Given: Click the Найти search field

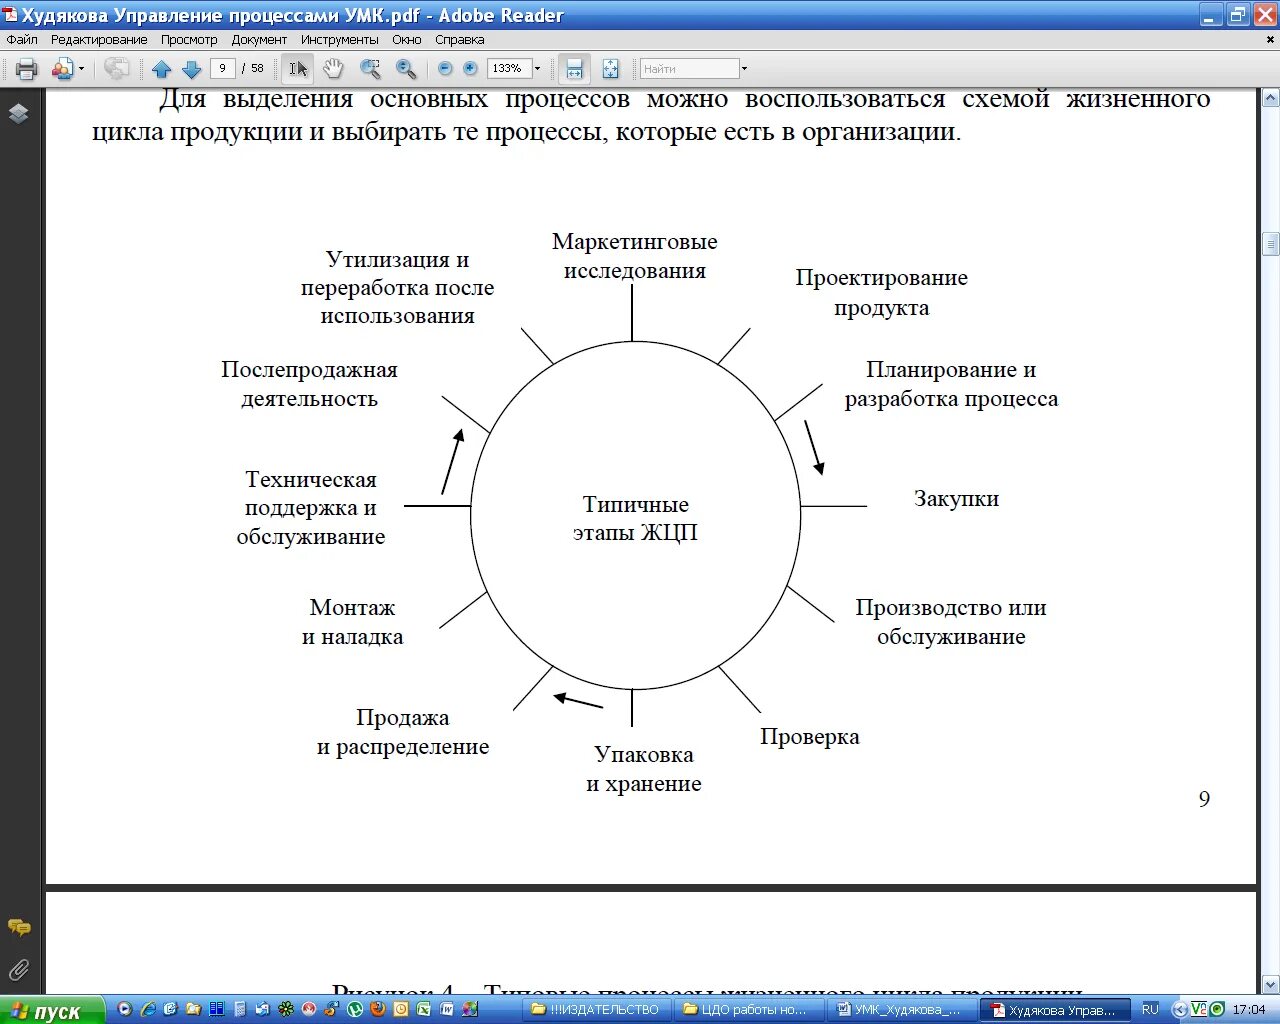Looking at the screenshot, I should click(689, 68).
